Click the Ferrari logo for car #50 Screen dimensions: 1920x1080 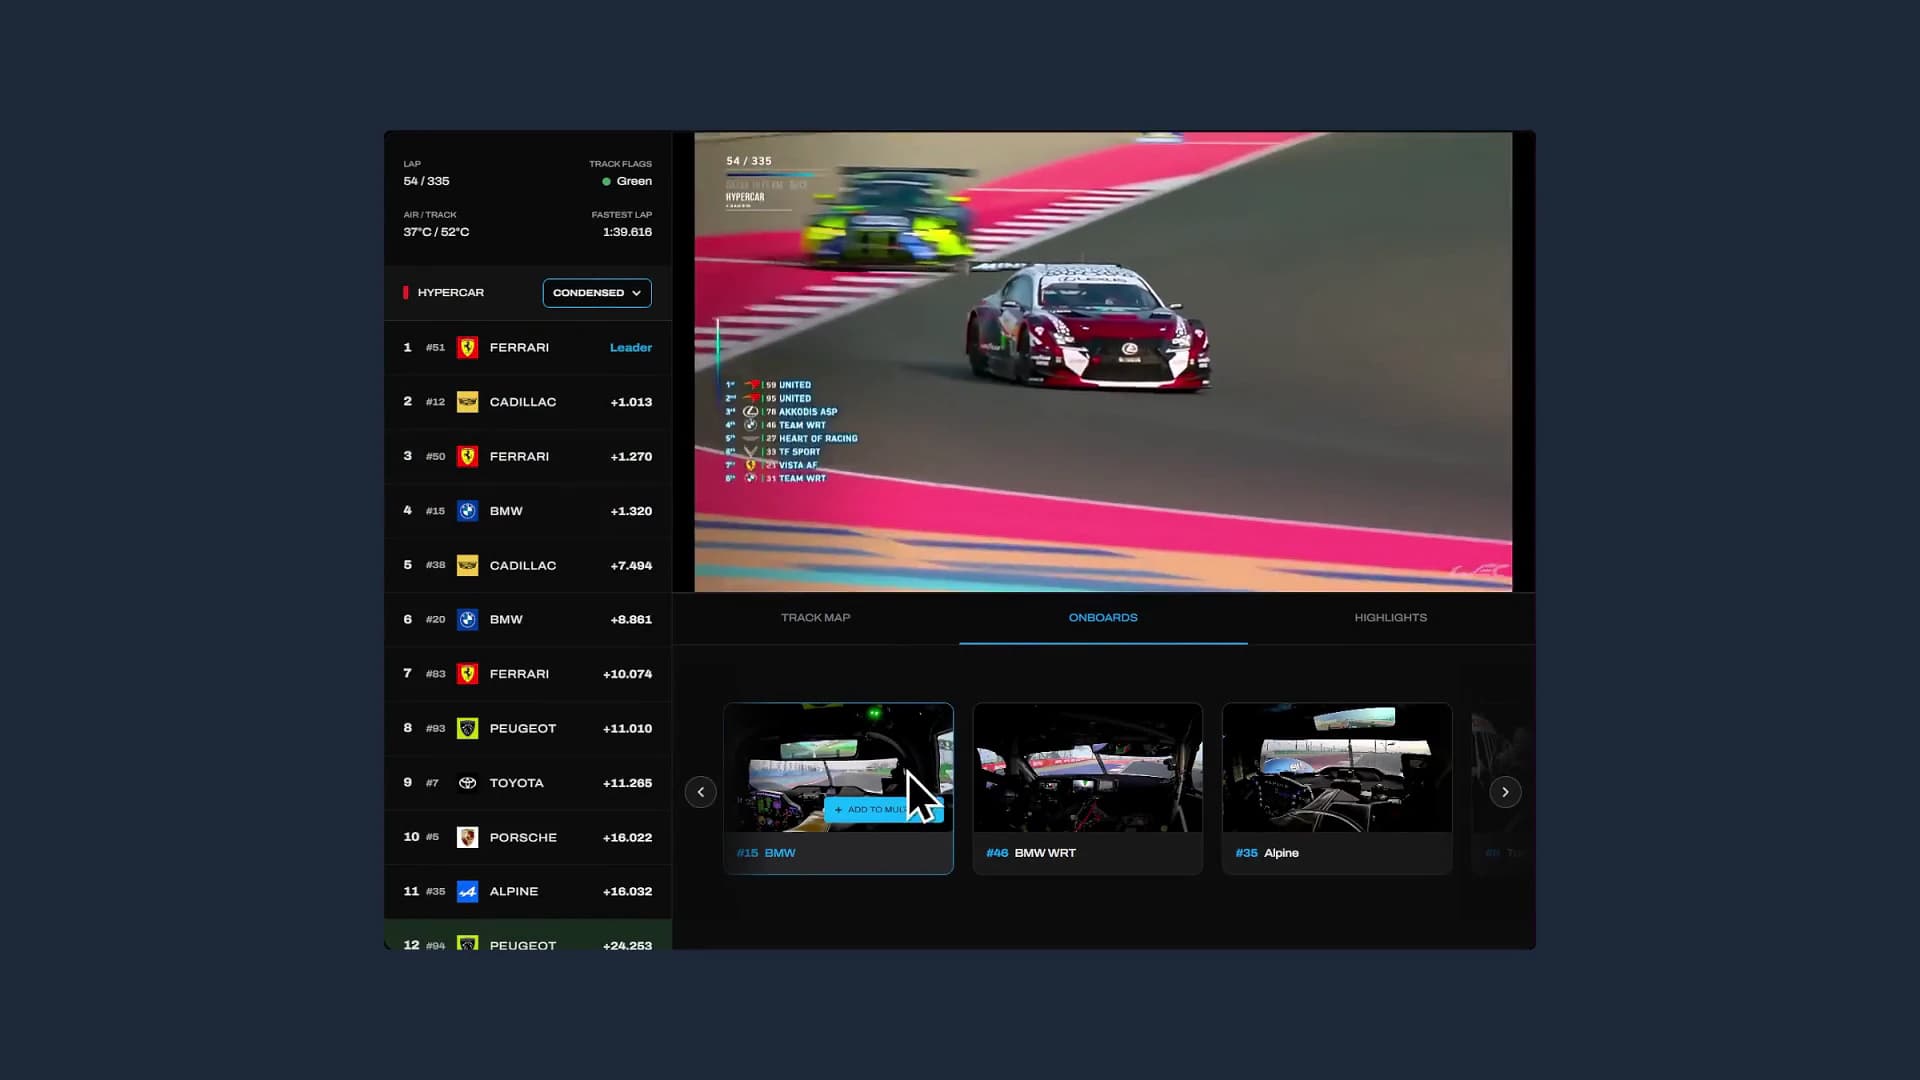[467, 457]
